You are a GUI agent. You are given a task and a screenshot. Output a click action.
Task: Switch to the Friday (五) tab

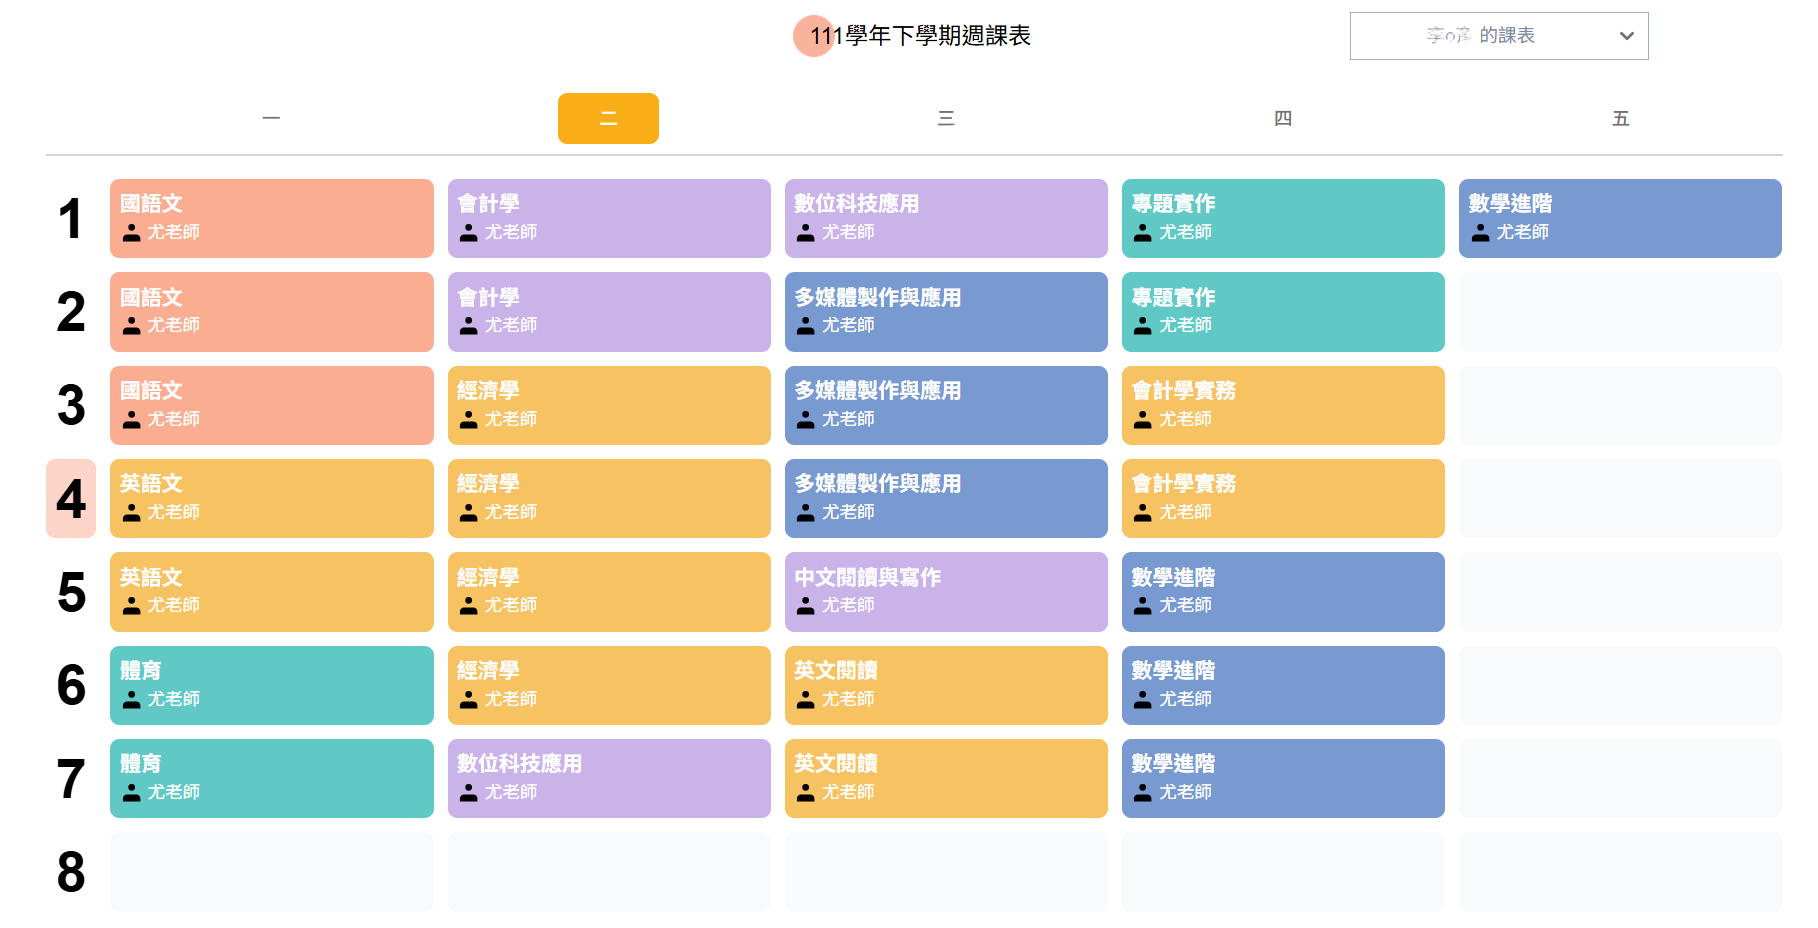point(1620,118)
